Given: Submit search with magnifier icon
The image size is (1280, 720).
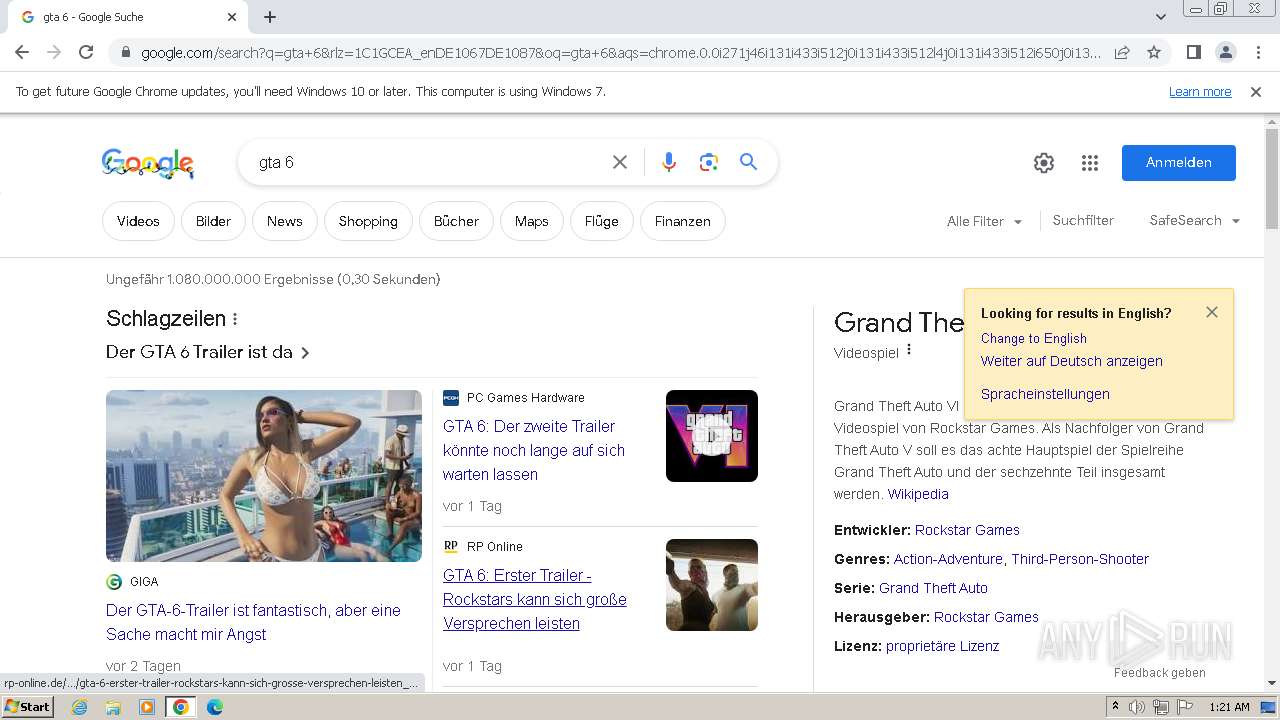Looking at the screenshot, I should 748,162.
